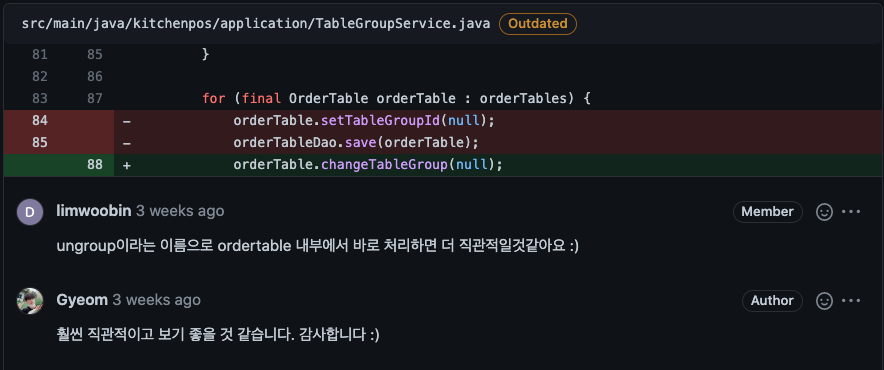The height and width of the screenshot is (370, 884).
Task: Click the Outdated label badge
Action: click(x=538, y=24)
